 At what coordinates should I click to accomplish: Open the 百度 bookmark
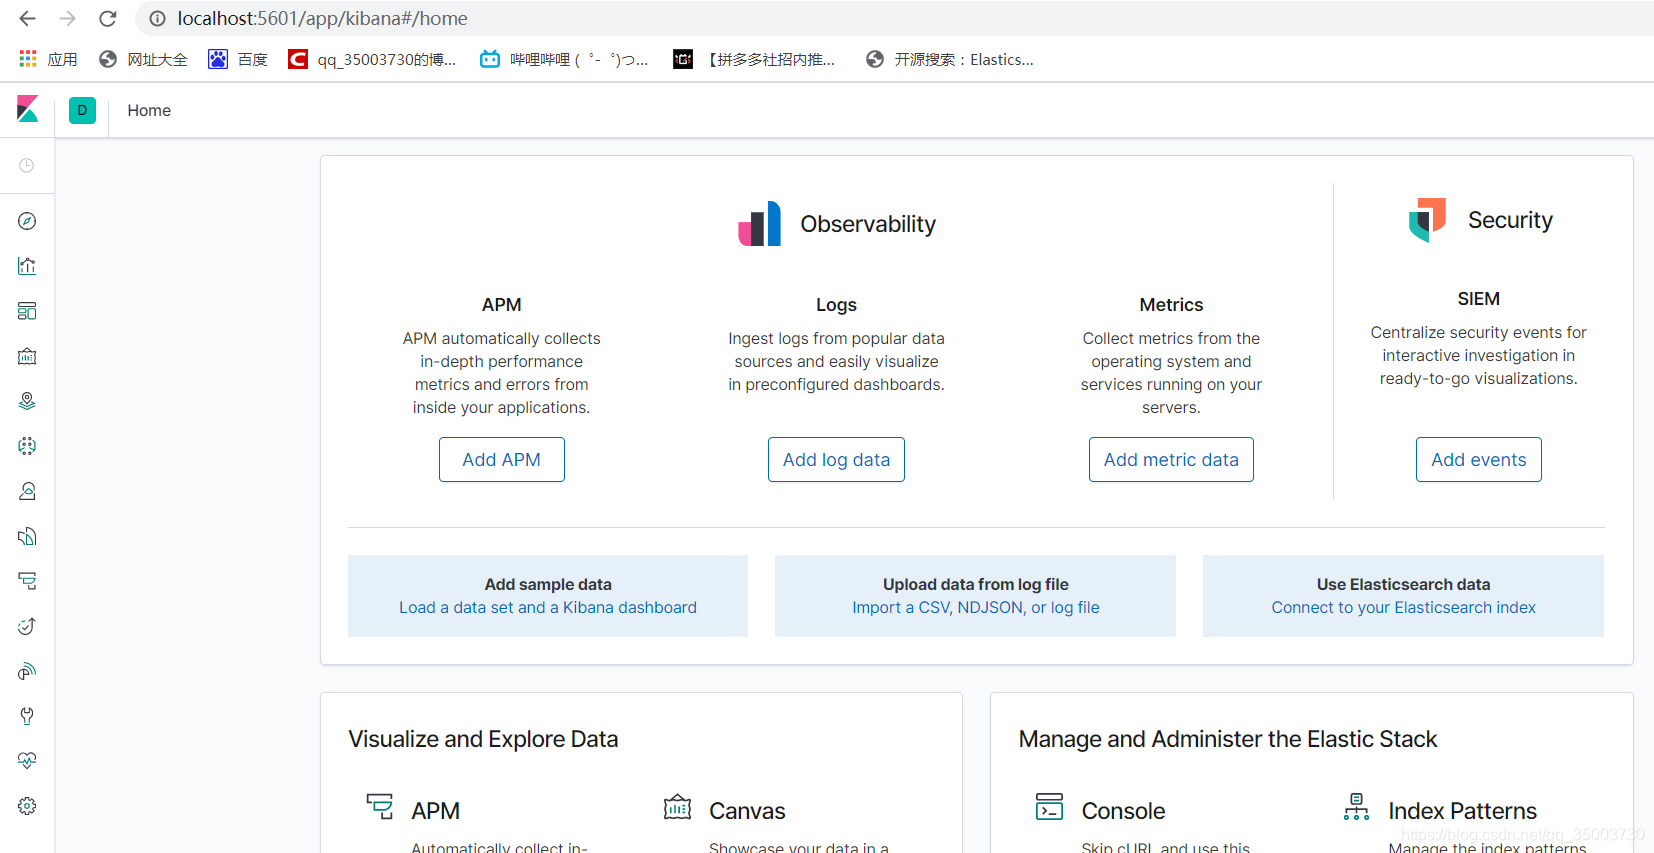point(238,59)
